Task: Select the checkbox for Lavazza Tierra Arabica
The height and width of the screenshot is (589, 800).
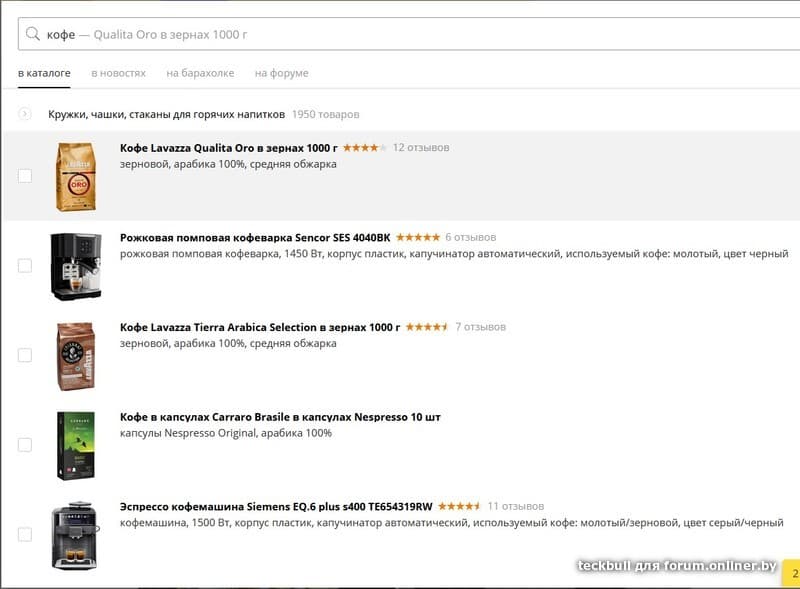Action: pos(25,355)
